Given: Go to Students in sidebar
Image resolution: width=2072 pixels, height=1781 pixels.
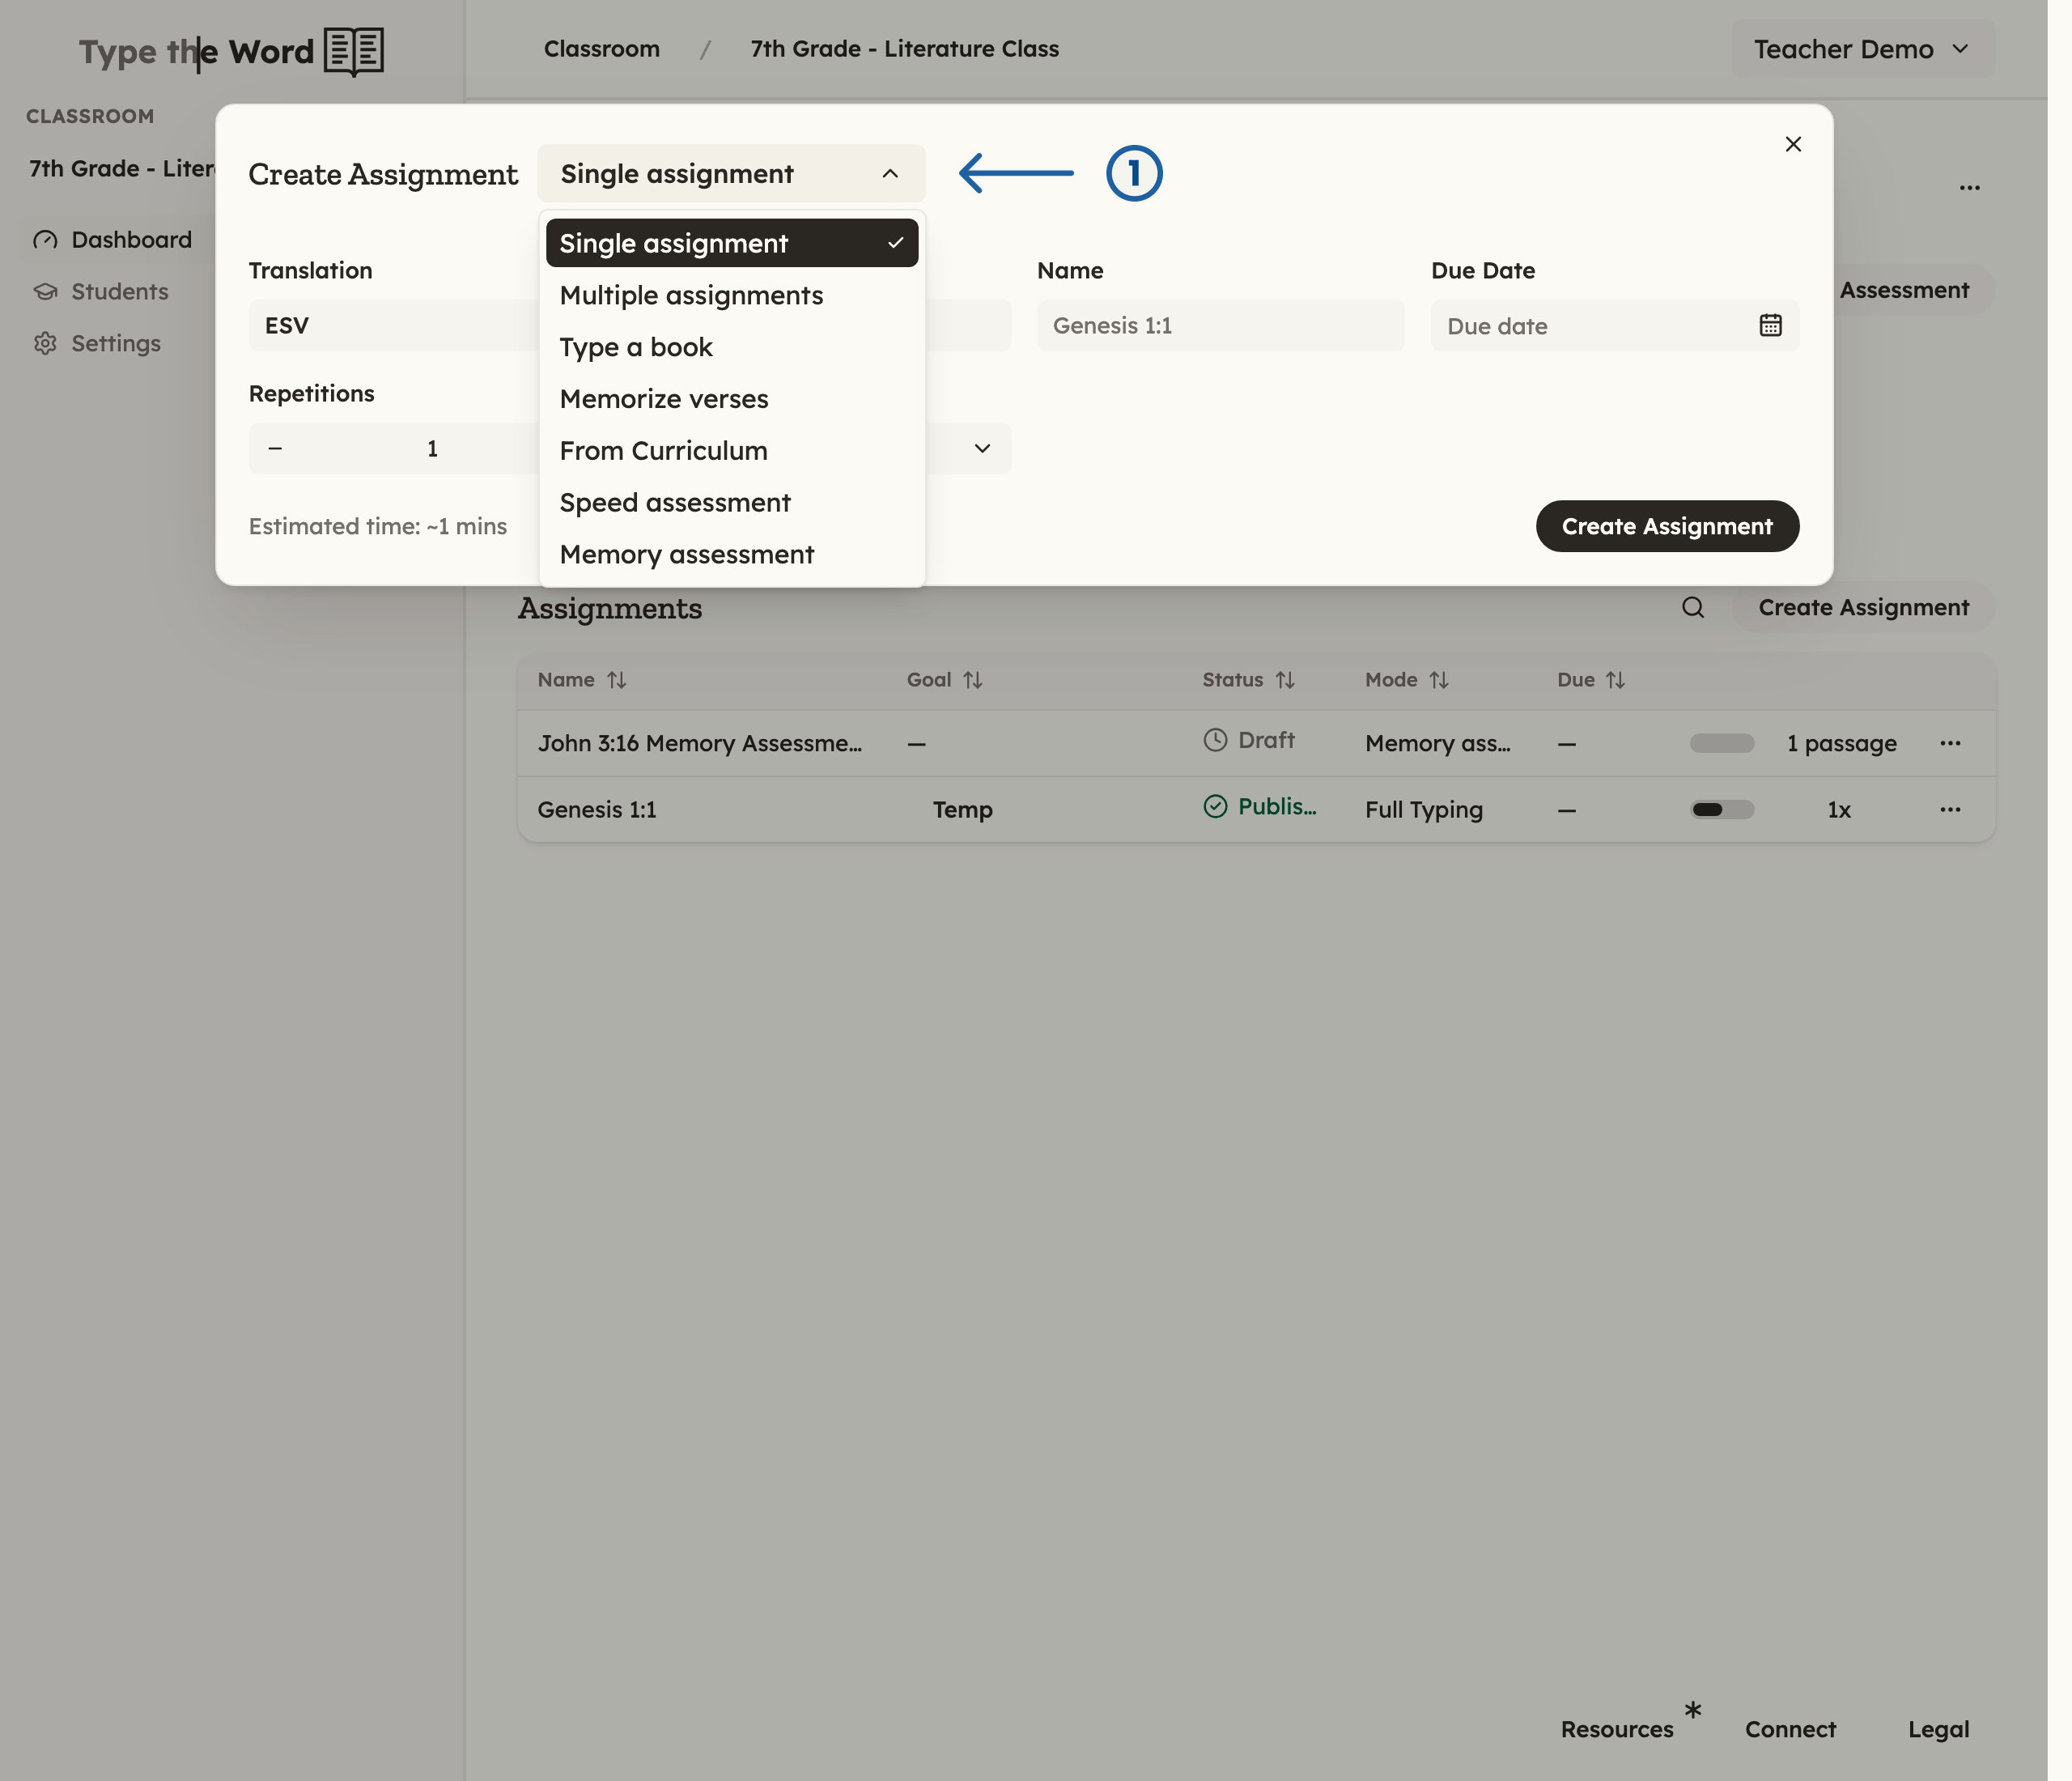Looking at the screenshot, I should click(118, 292).
